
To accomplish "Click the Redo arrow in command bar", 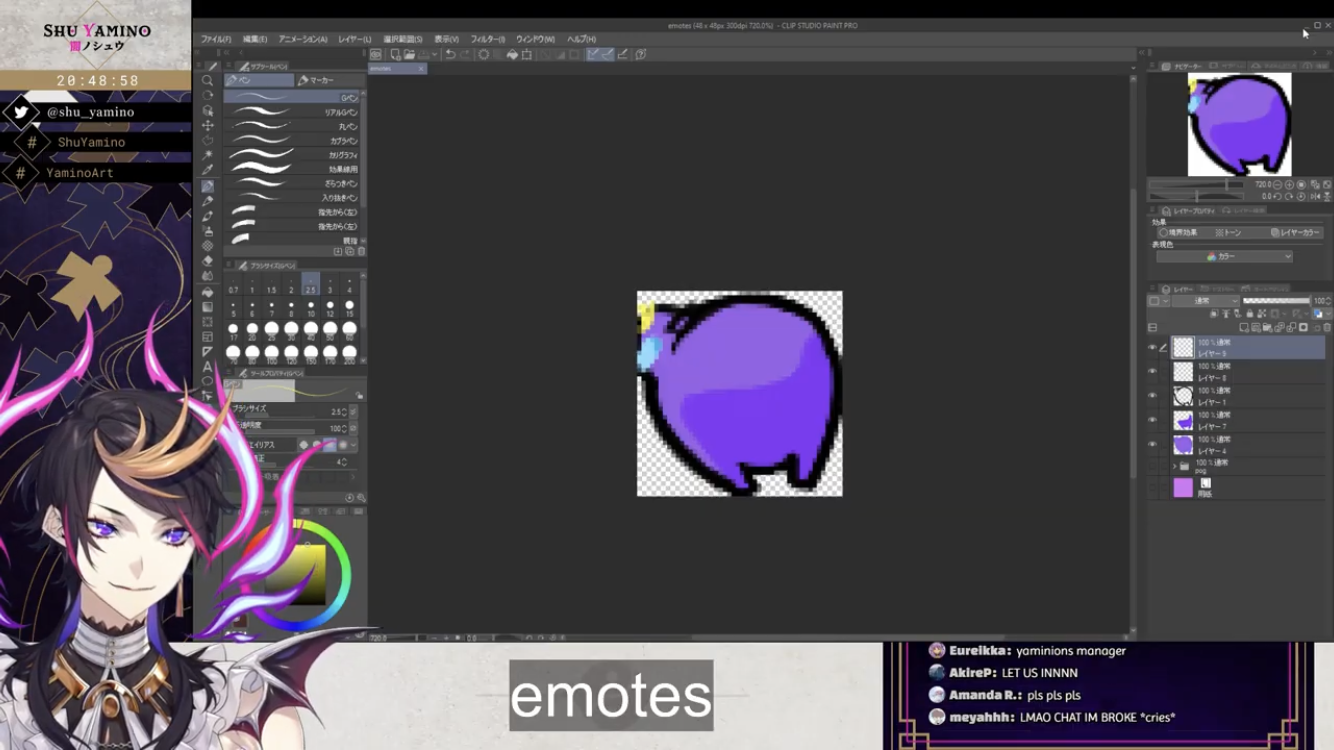I will [x=465, y=54].
